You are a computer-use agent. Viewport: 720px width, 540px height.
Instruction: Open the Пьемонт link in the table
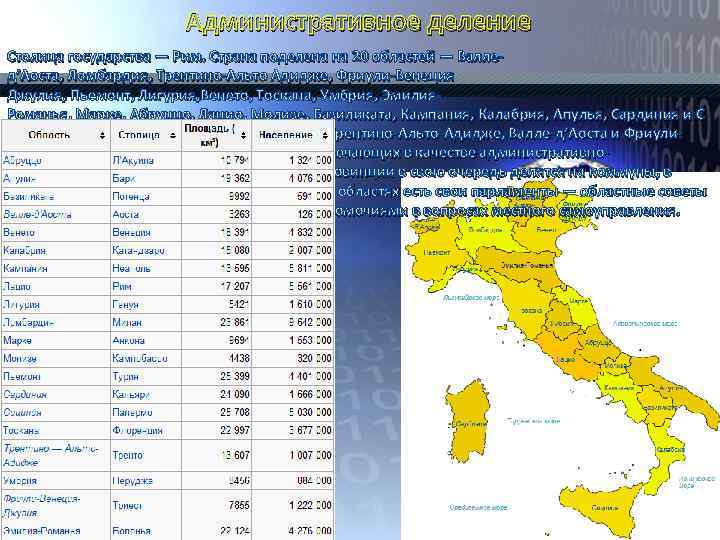coord(22,377)
